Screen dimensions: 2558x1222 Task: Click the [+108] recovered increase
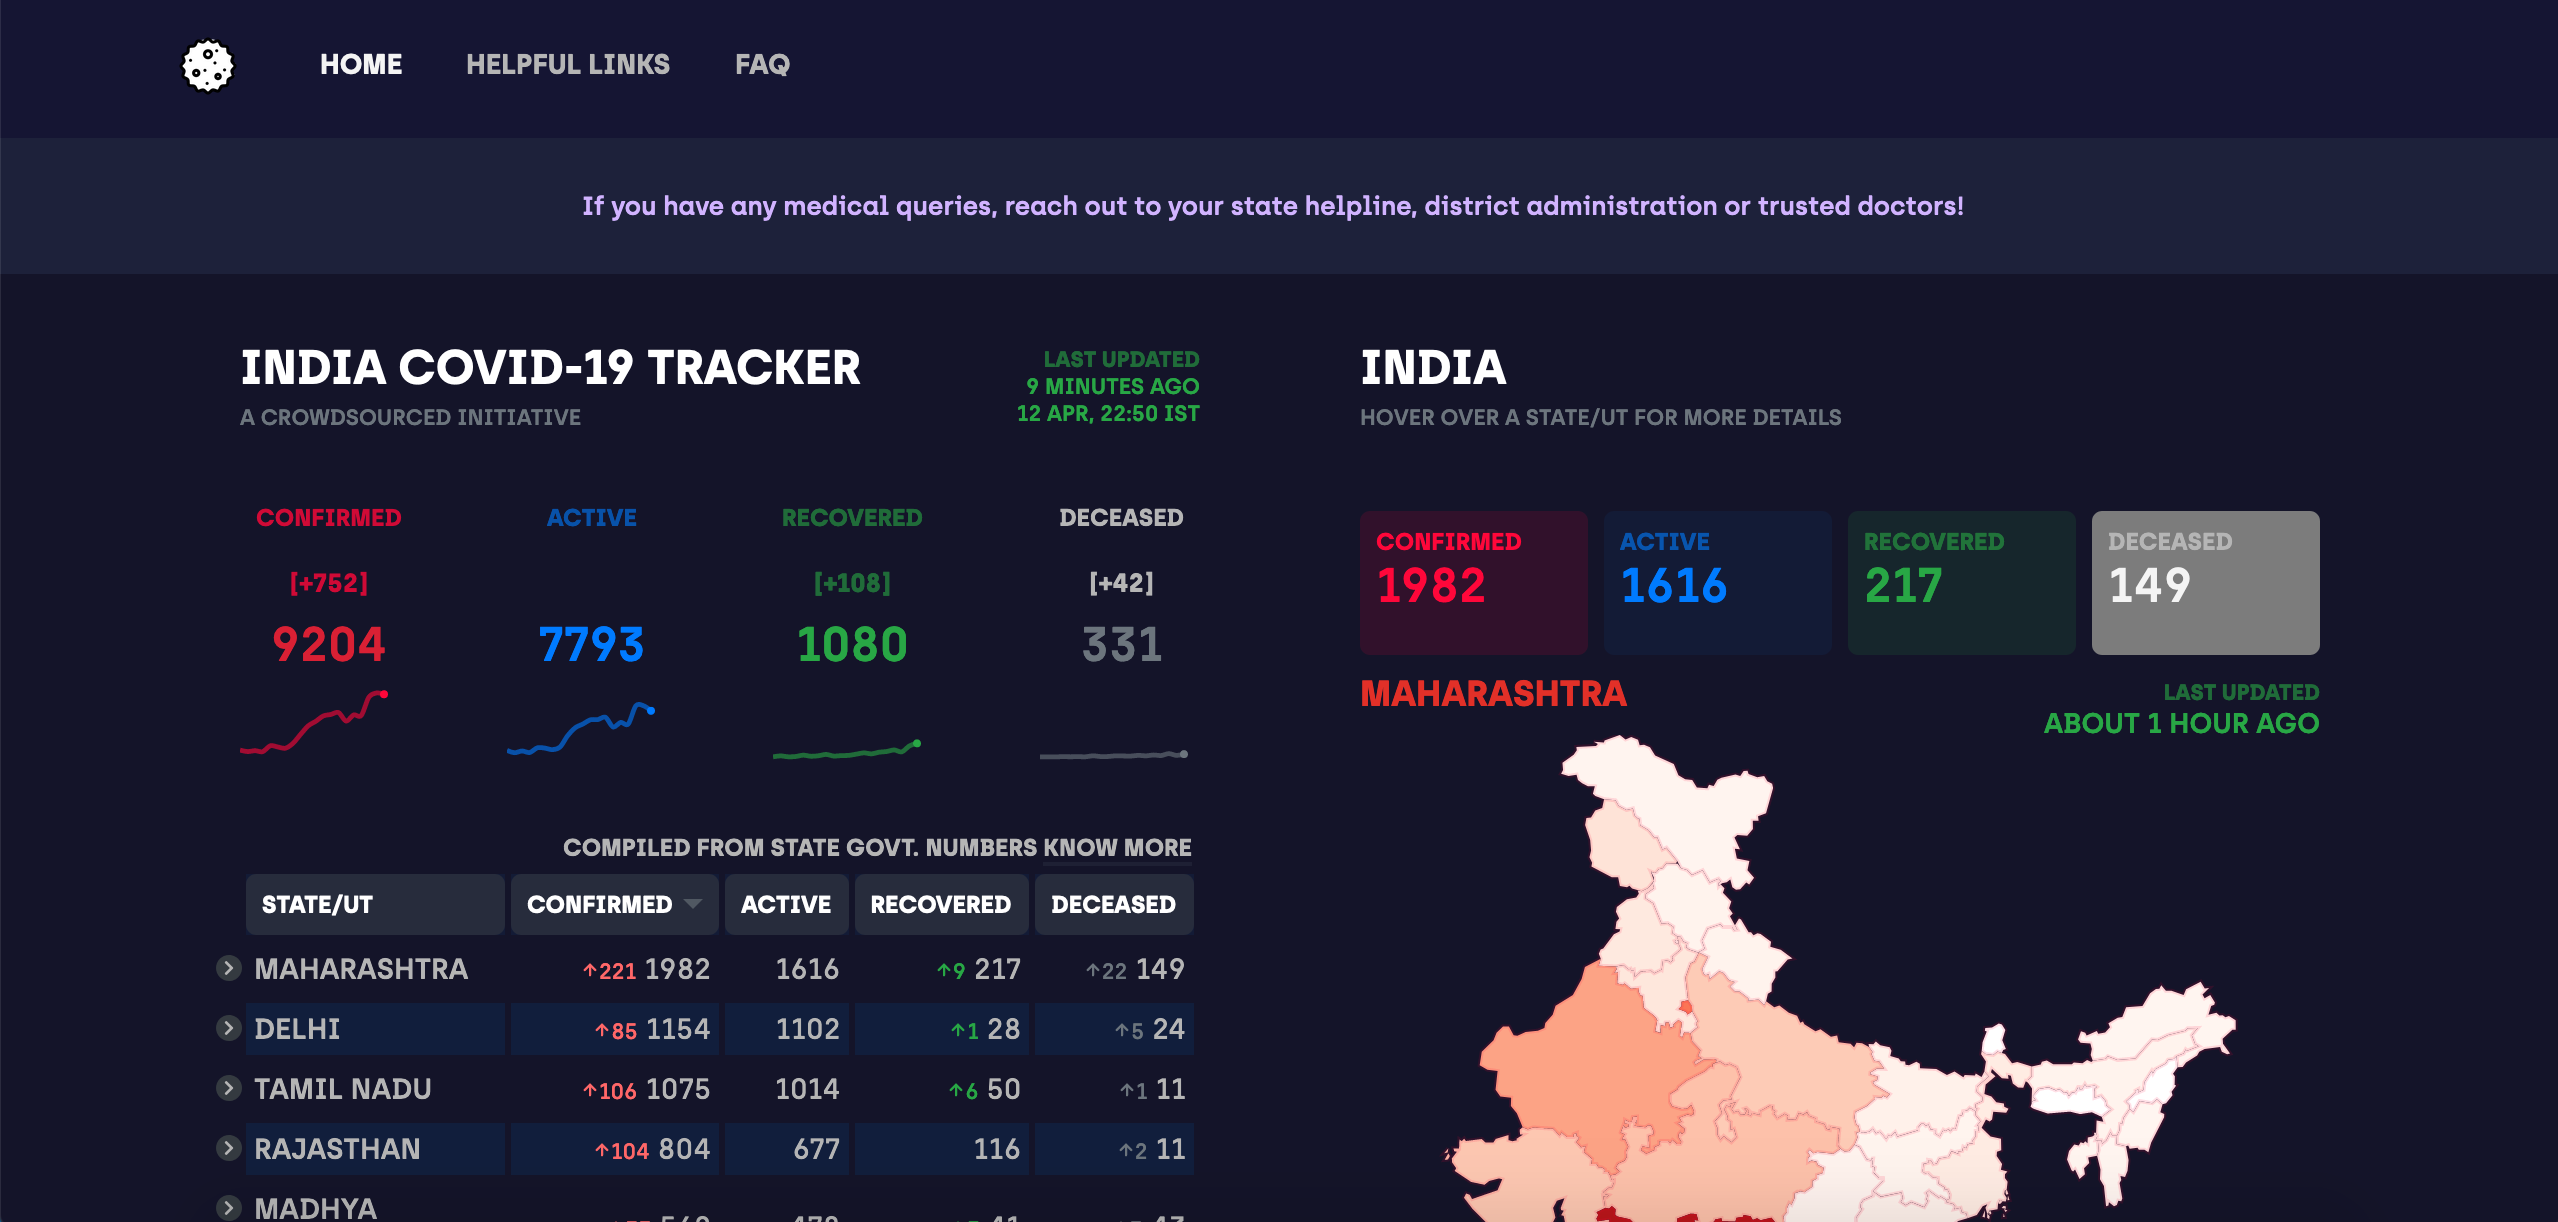[852, 582]
